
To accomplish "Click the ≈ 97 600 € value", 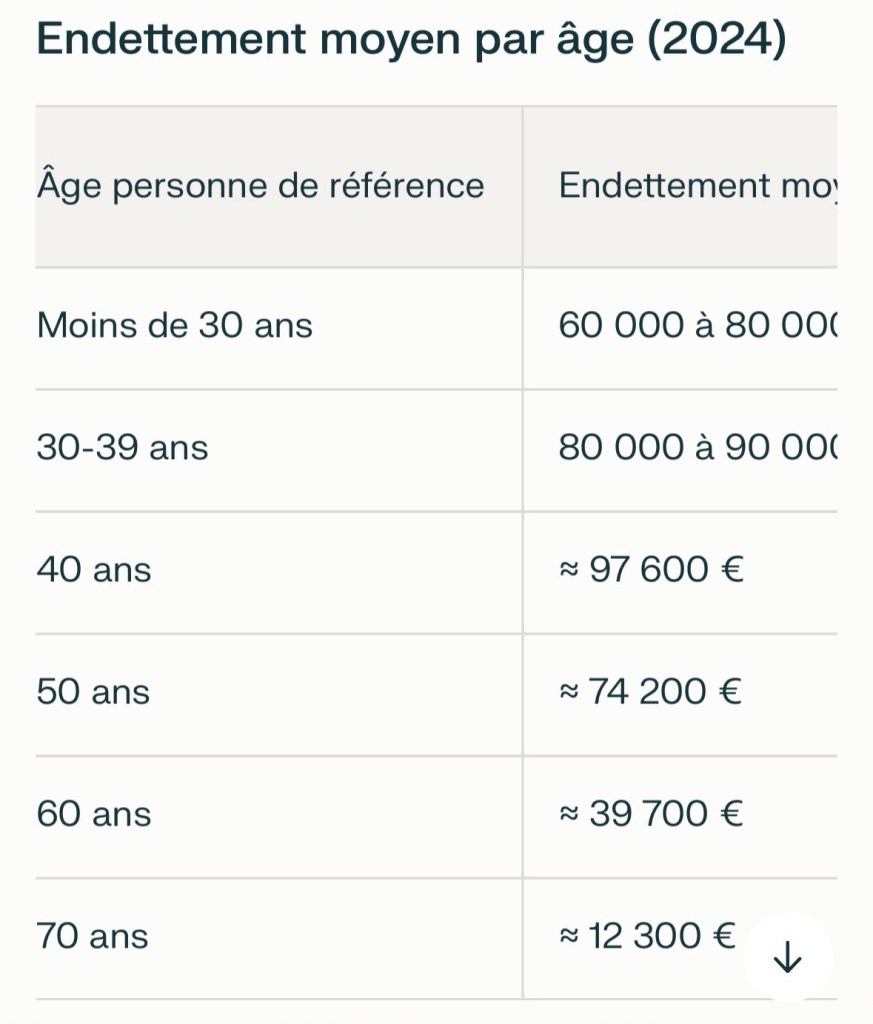I will [651, 570].
